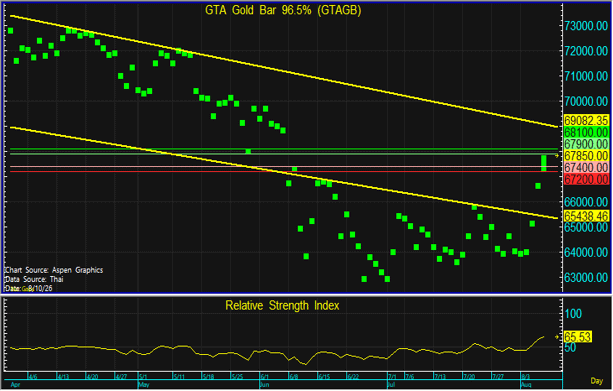Click the 4/6 date label
The image size is (613, 391).
33,377
